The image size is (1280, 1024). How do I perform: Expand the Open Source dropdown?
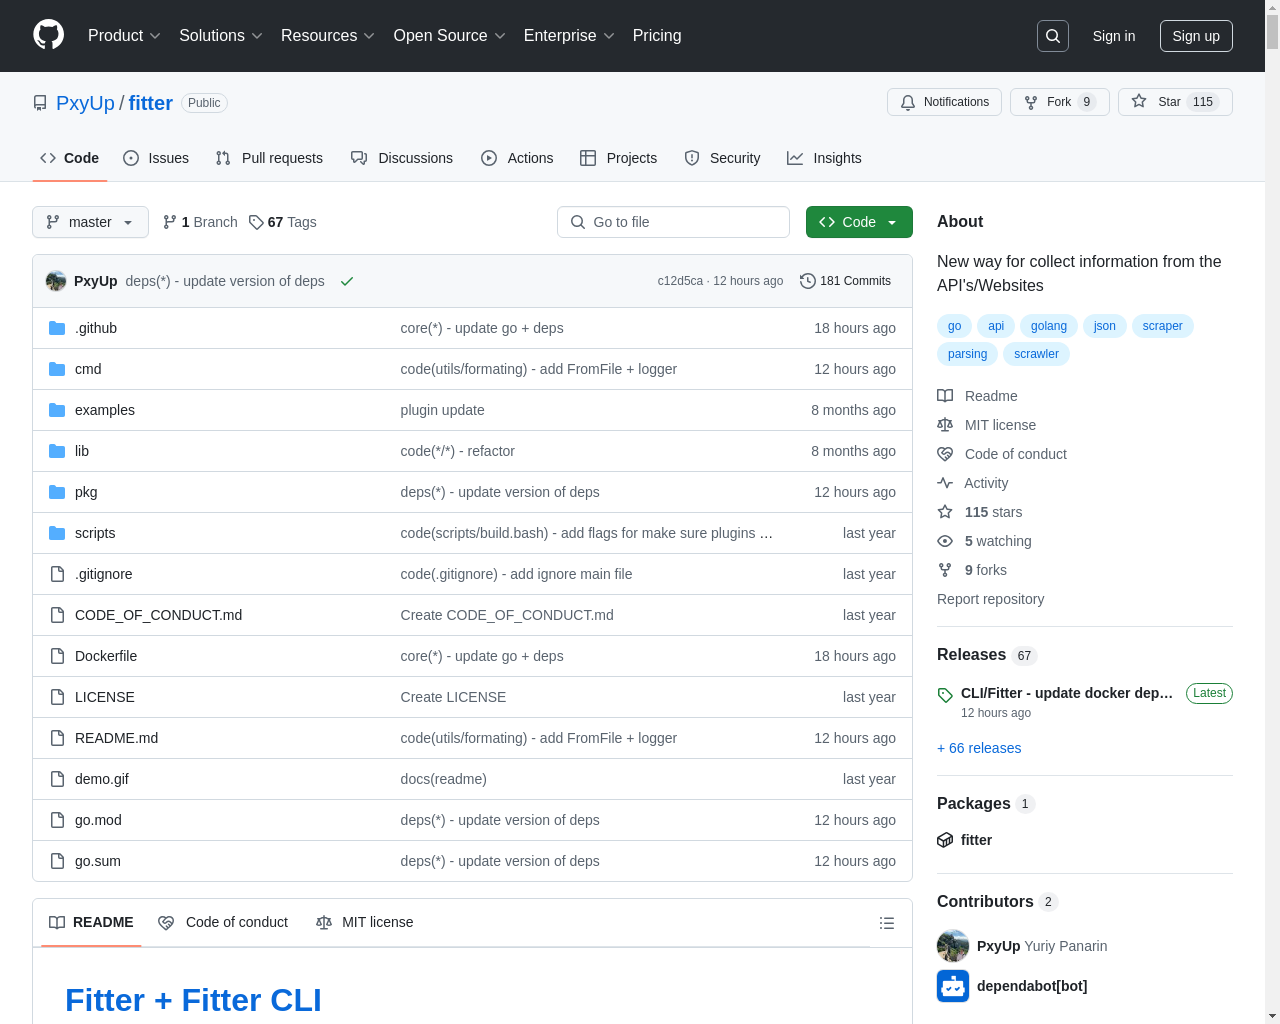pos(450,36)
